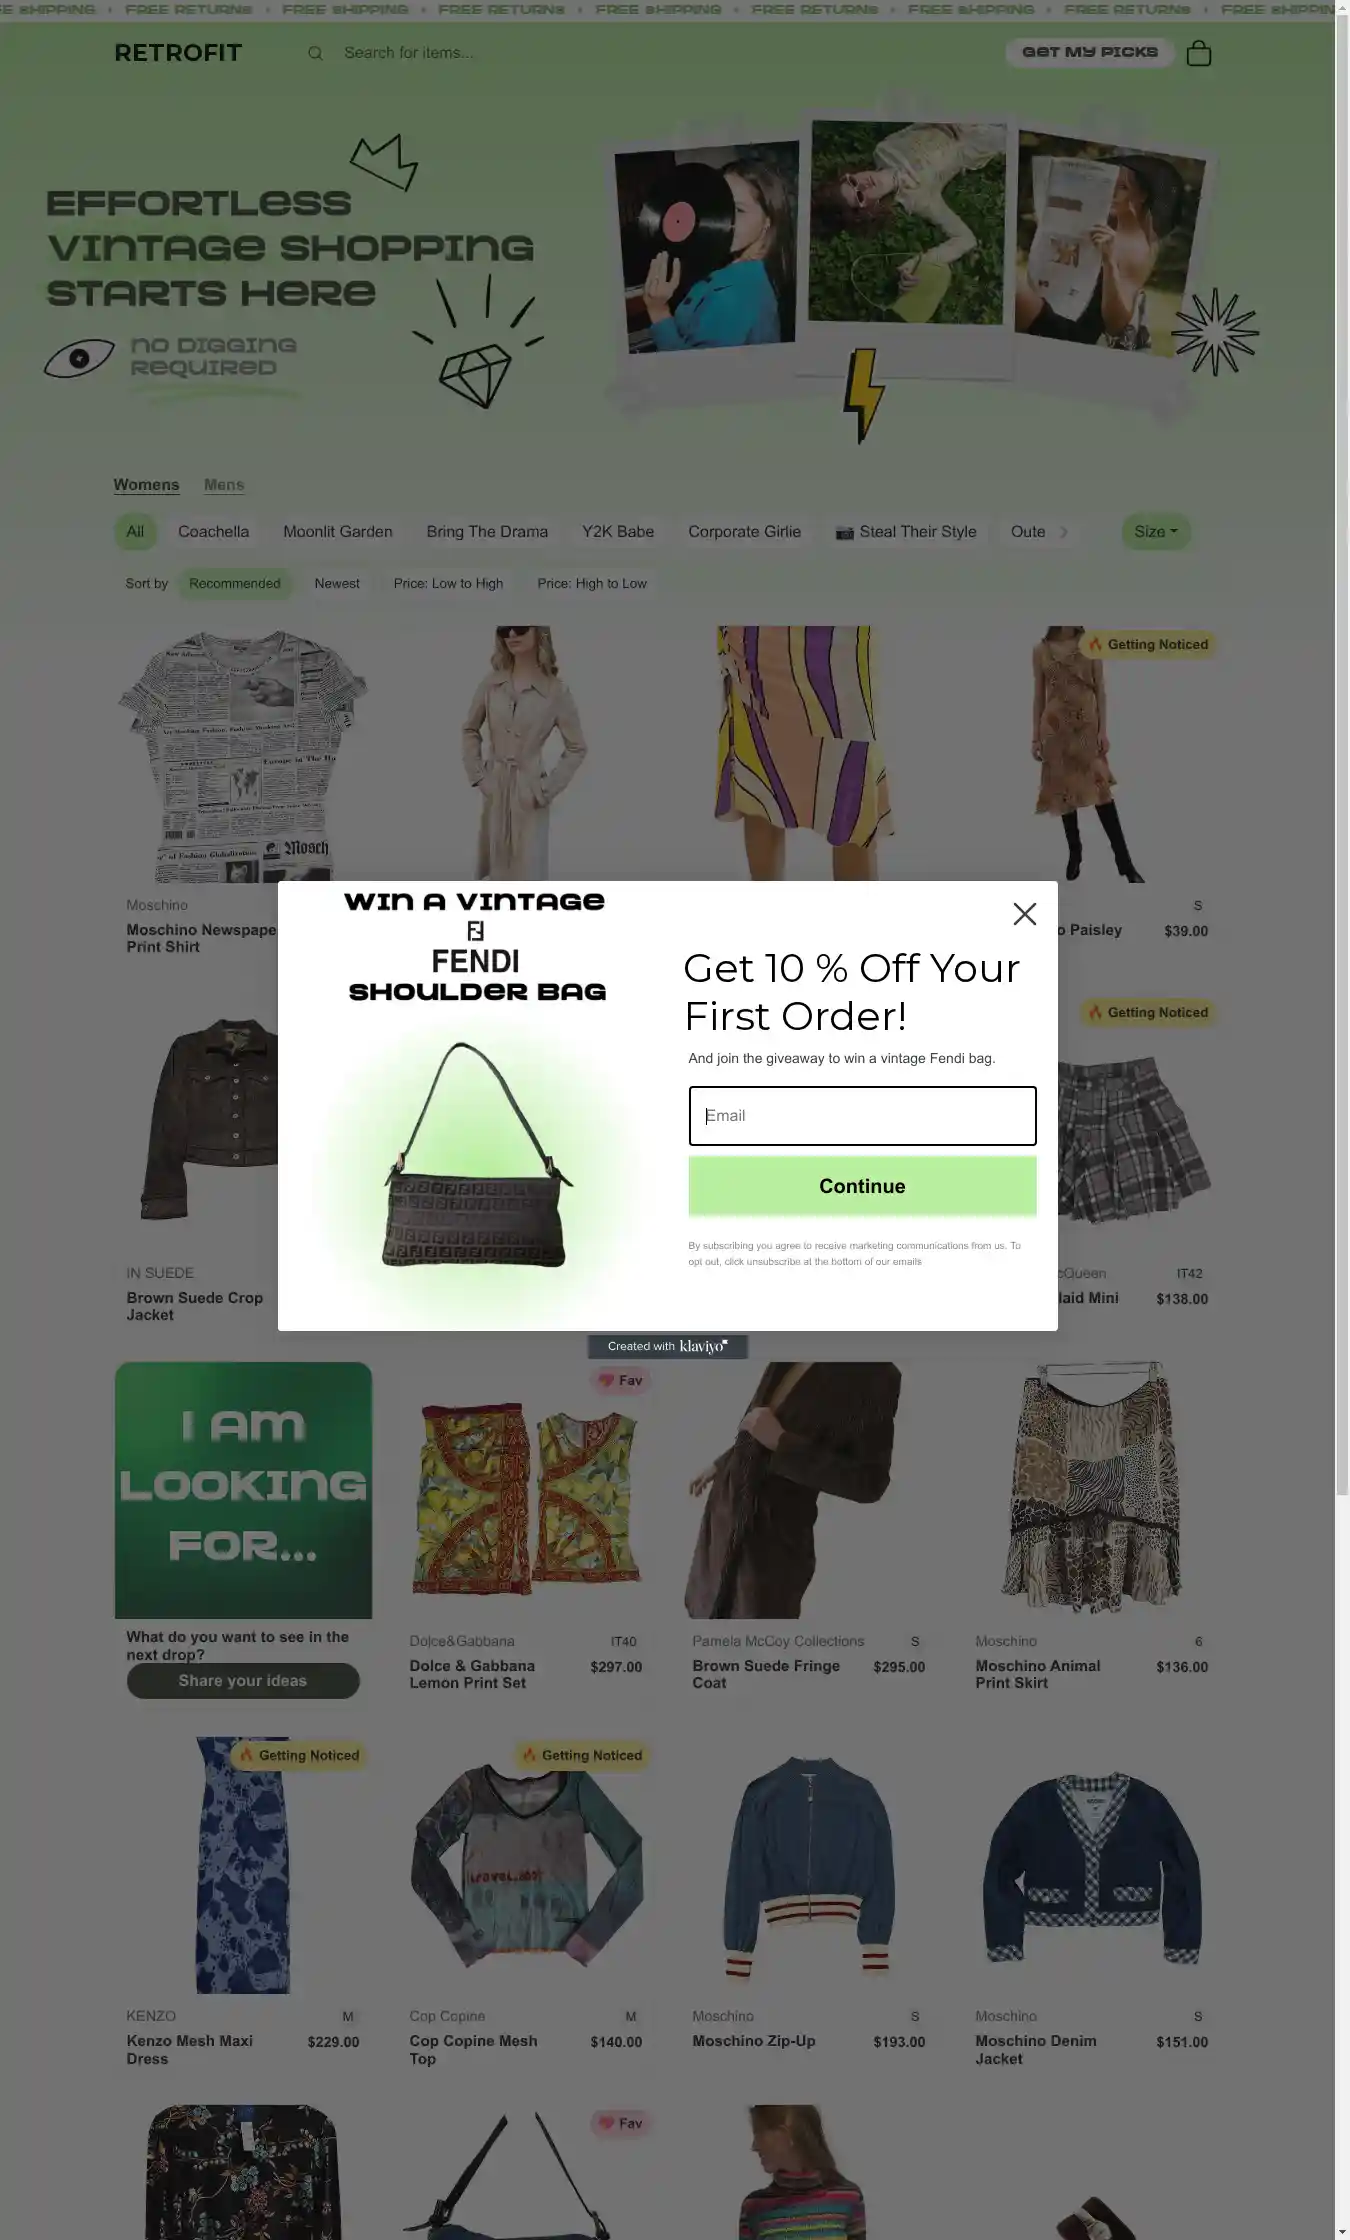The image size is (1350, 2240).
Task: Open the Size dropdown
Action: (x=1156, y=532)
